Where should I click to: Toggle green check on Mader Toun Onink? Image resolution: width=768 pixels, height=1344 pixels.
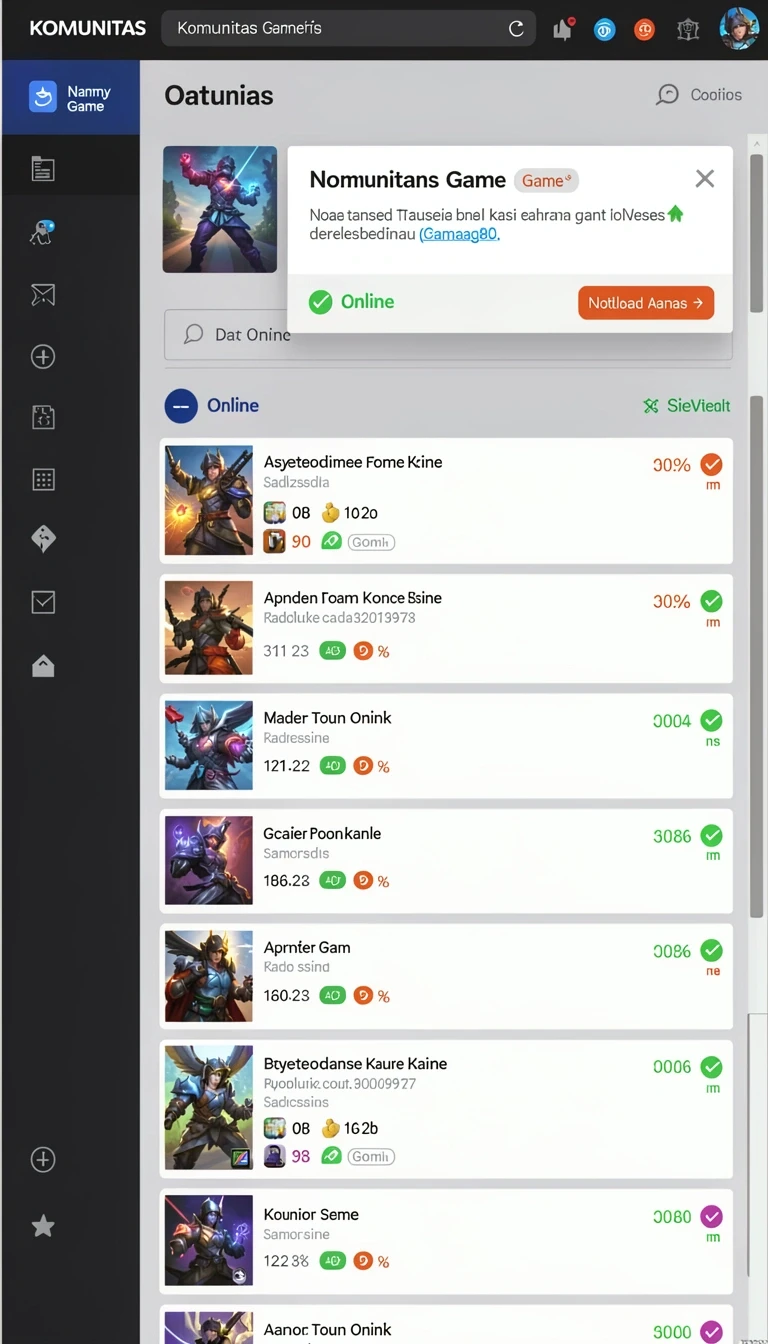tap(712, 720)
